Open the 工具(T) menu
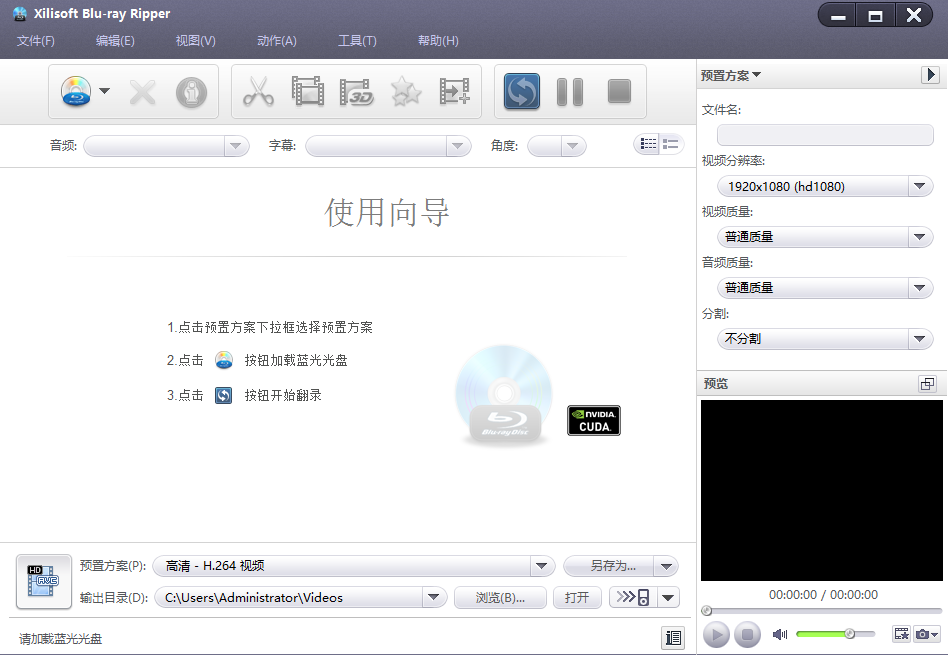This screenshot has width=948, height=655. click(x=357, y=41)
